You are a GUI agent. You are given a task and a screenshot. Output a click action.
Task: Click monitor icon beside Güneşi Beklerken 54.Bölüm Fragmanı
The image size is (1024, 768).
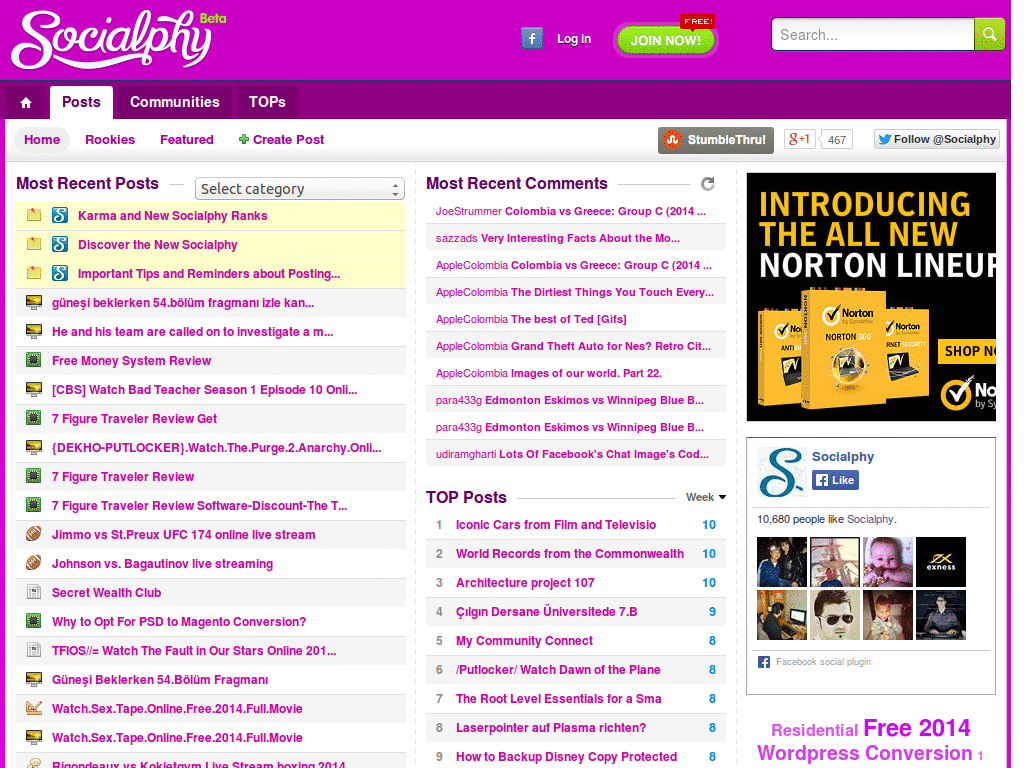(34, 679)
